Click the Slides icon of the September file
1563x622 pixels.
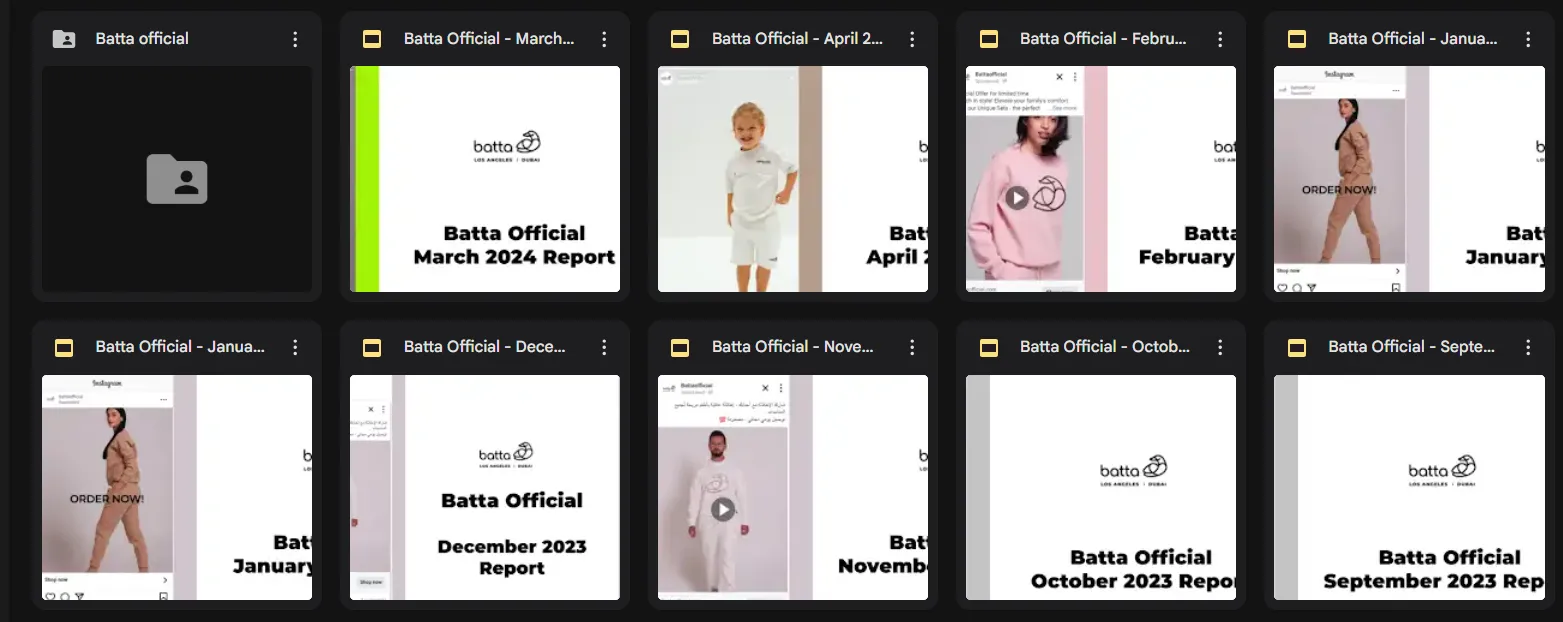tap(1296, 347)
